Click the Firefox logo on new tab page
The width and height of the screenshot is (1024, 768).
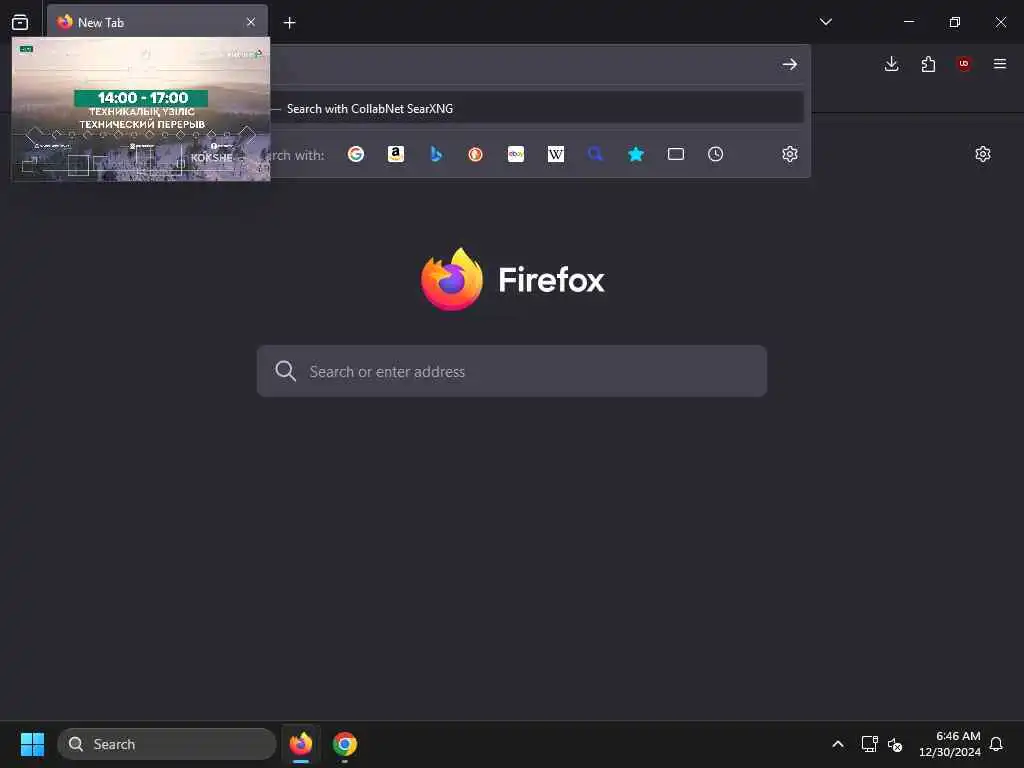coord(452,280)
